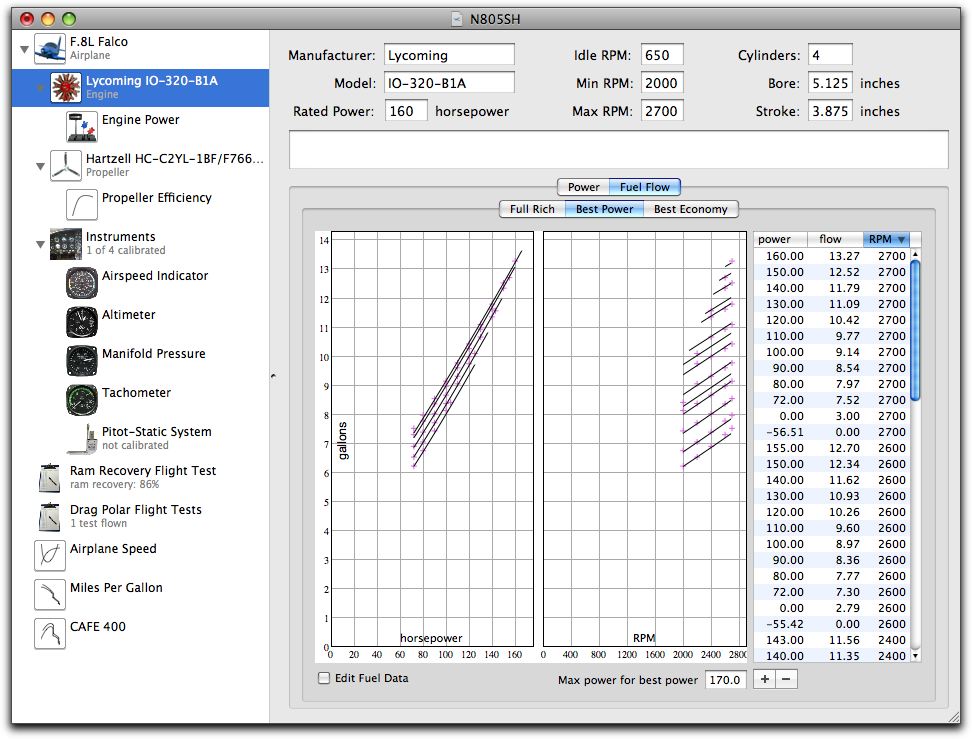Viewport: 972px width, 739px height.
Task: Select the Pitot-Static System icon
Action: pyautogui.click(x=82, y=439)
